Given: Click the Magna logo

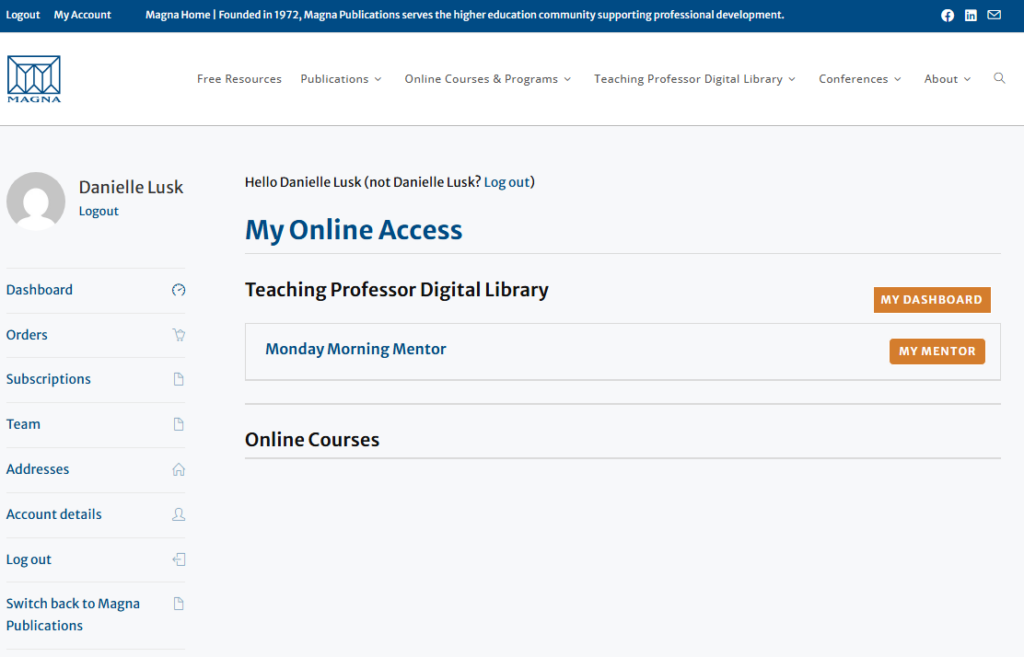Looking at the screenshot, I should pyautogui.click(x=34, y=79).
